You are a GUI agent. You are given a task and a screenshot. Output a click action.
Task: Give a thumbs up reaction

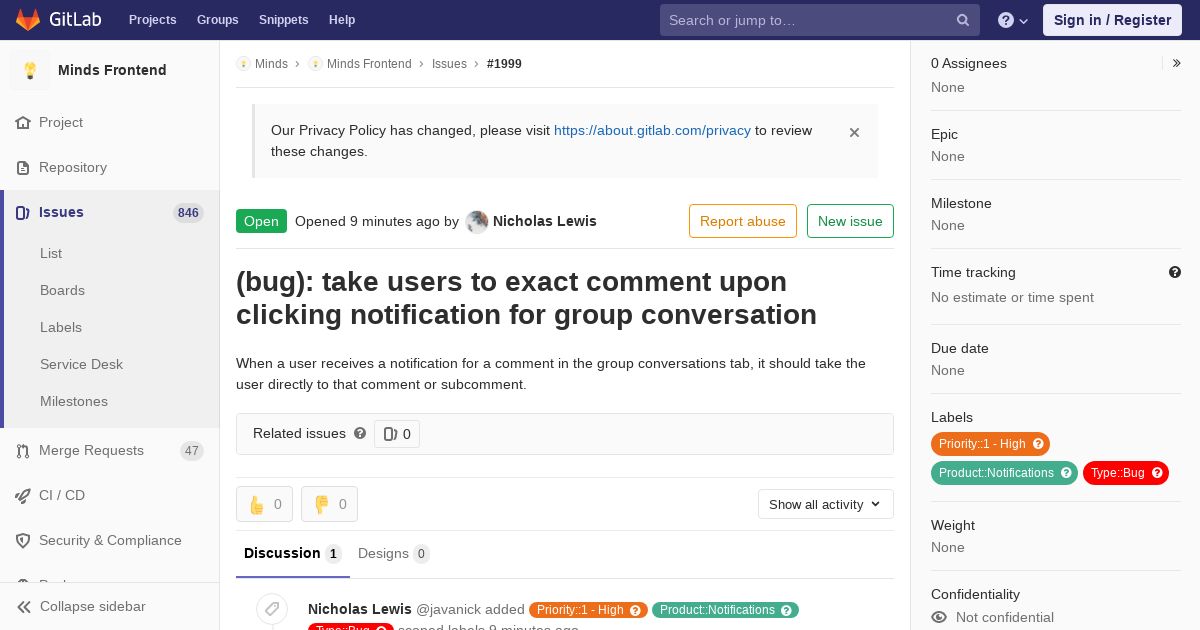pyautogui.click(x=264, y=504)
